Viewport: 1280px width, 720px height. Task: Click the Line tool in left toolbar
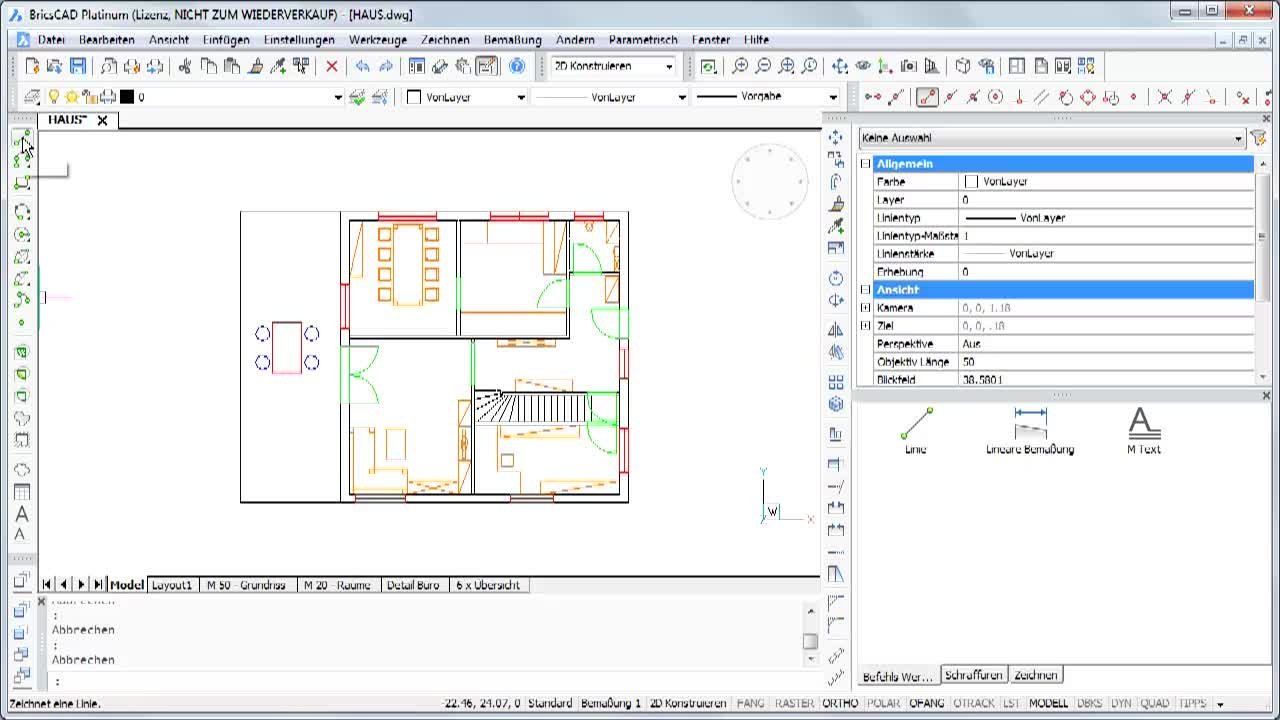pos(22,141)
